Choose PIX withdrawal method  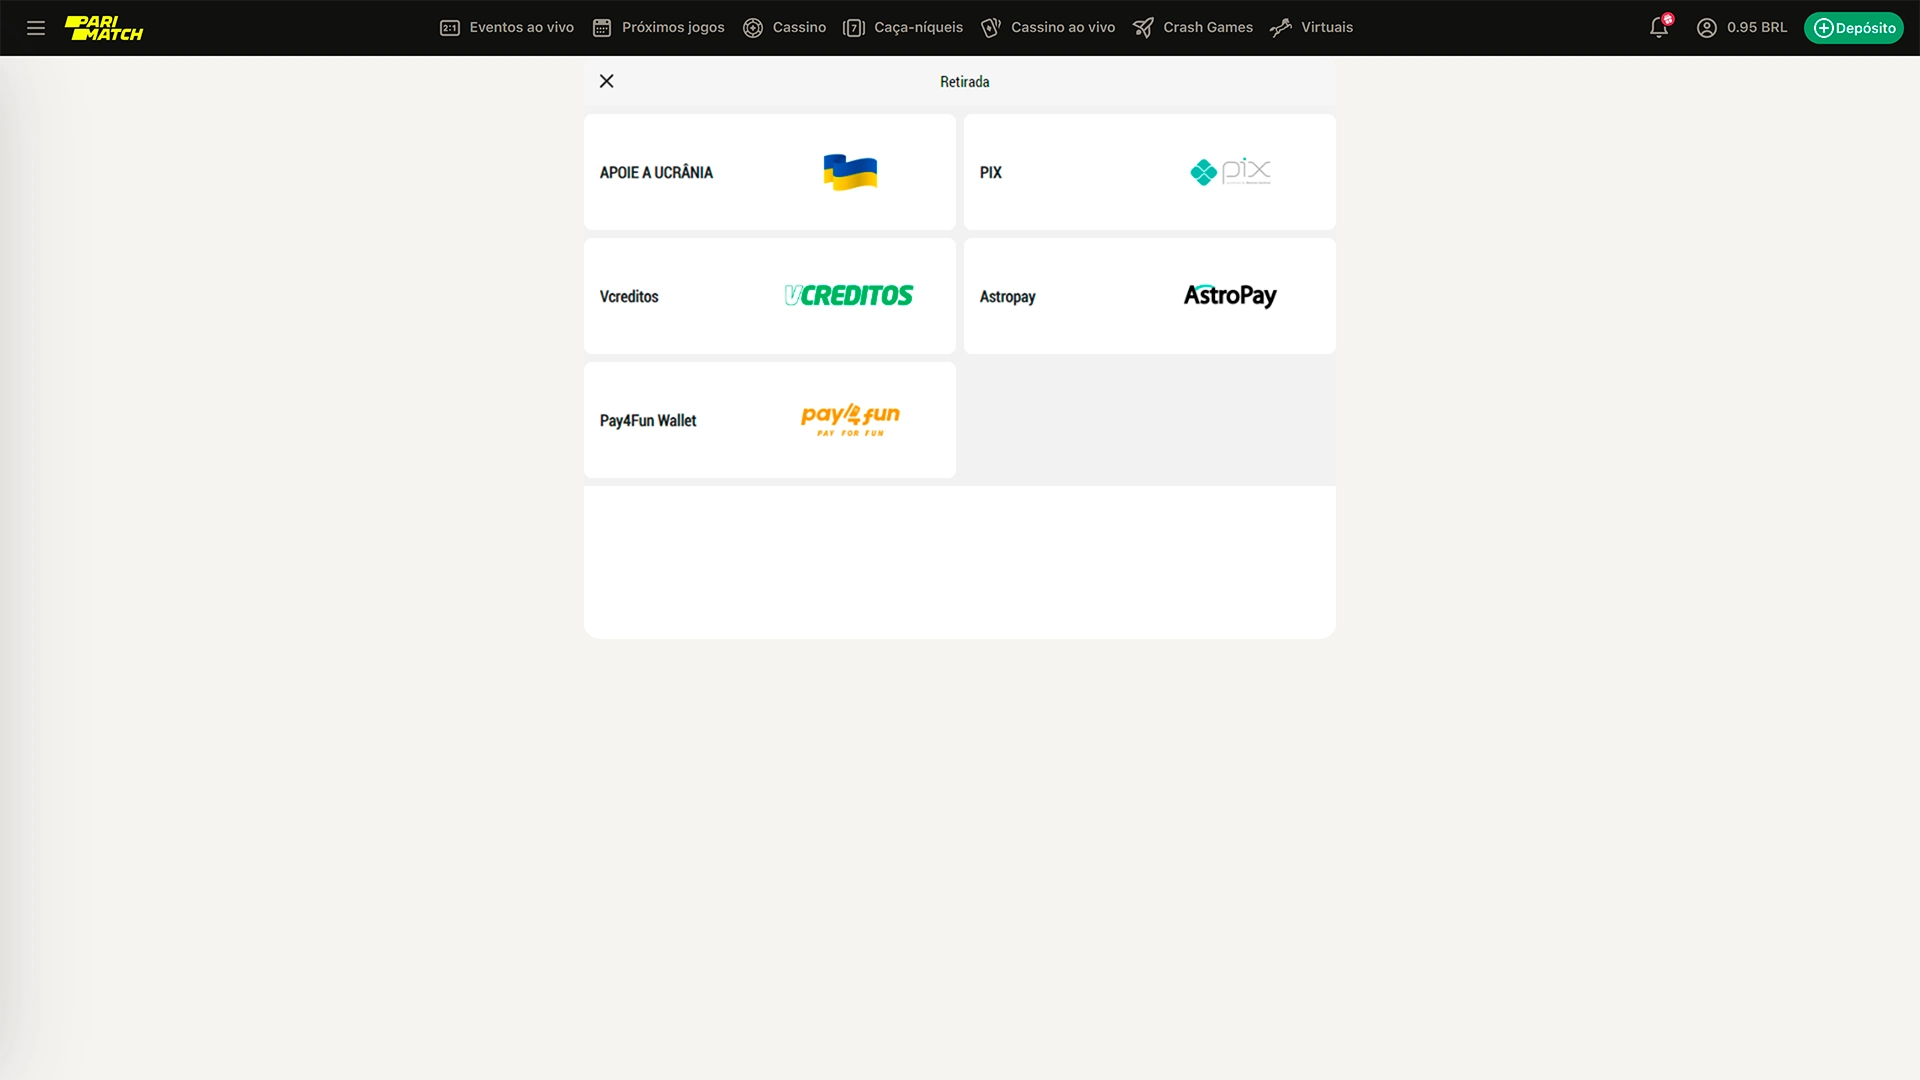coord(1150,172)
